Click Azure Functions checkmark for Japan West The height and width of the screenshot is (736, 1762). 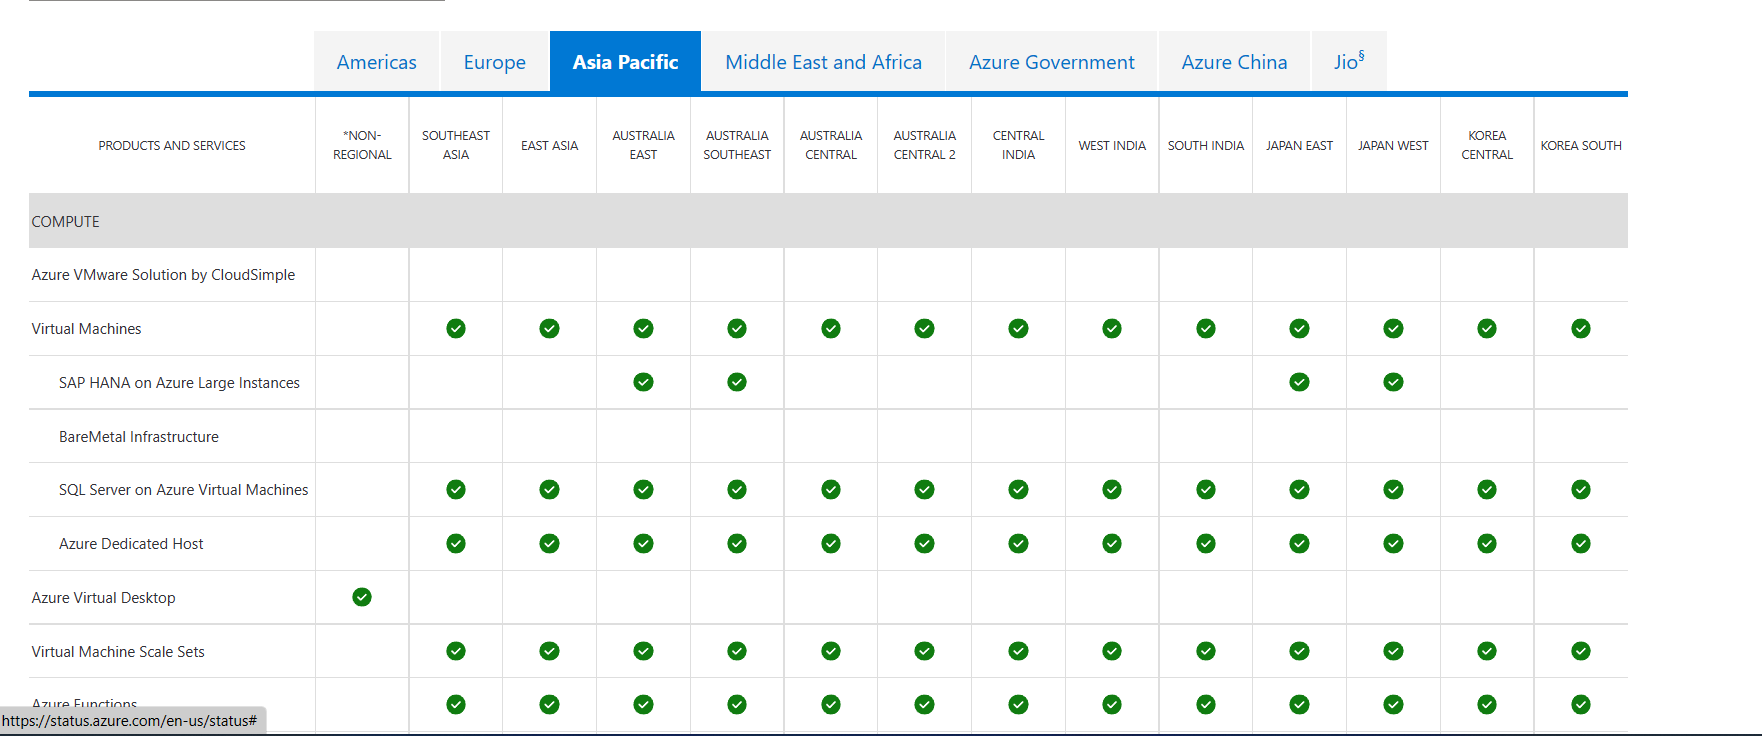[x=1393, y=704]
